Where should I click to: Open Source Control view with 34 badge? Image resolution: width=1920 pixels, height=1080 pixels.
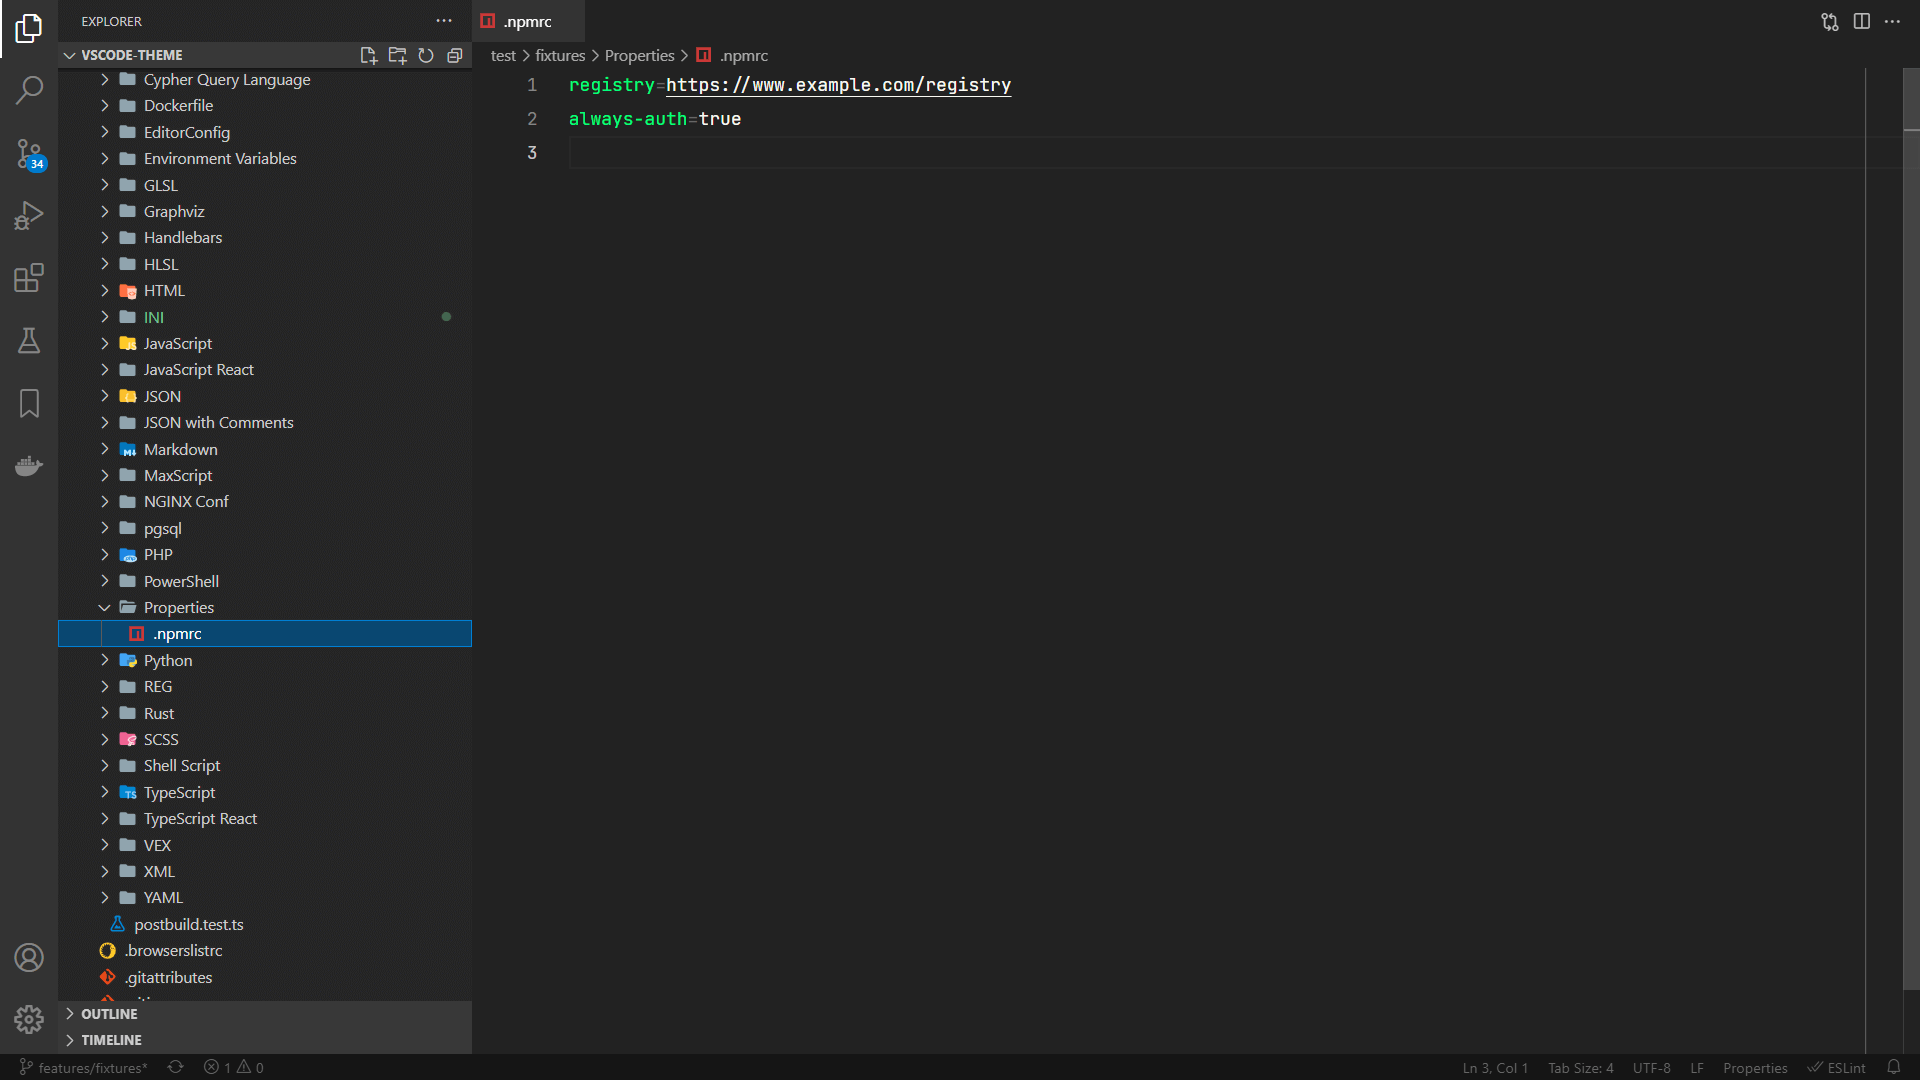pyautogui.click(x=29, y=154)
